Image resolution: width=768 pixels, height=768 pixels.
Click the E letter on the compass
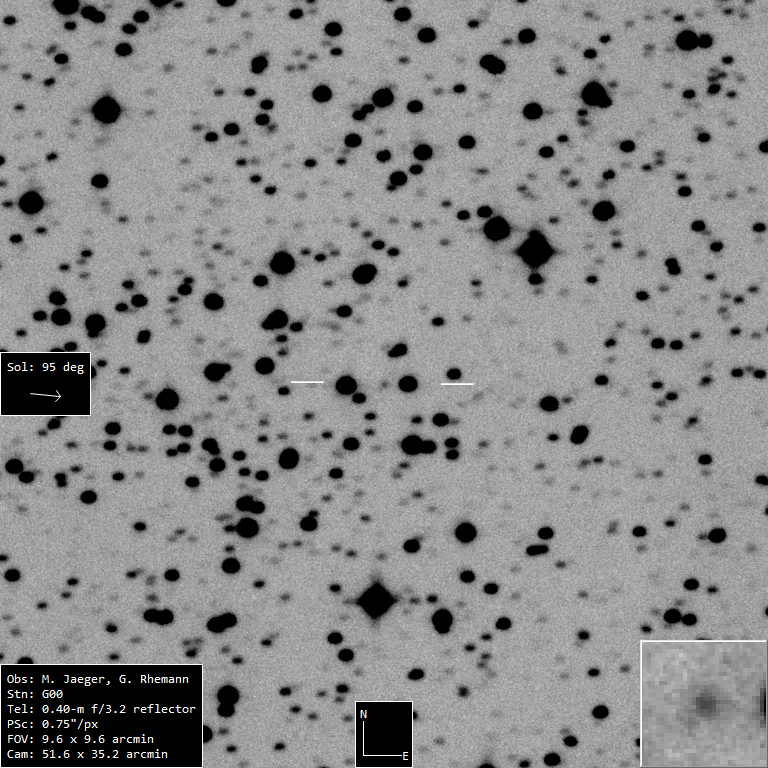pos(404,756)
